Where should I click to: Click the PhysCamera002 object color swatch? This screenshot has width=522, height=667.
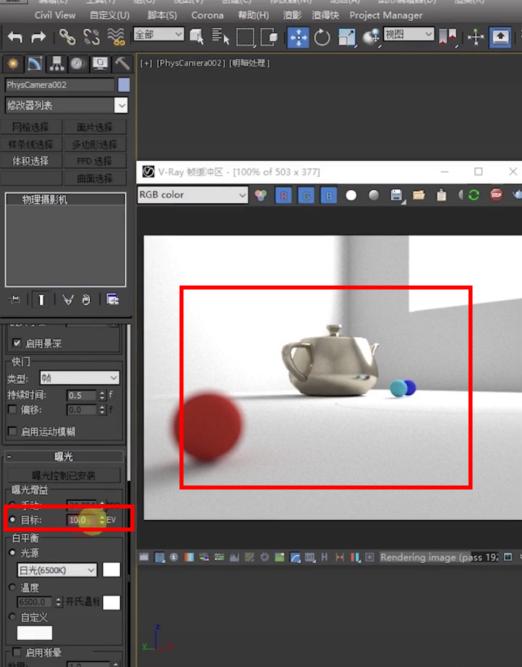click(x=124, y=85)
